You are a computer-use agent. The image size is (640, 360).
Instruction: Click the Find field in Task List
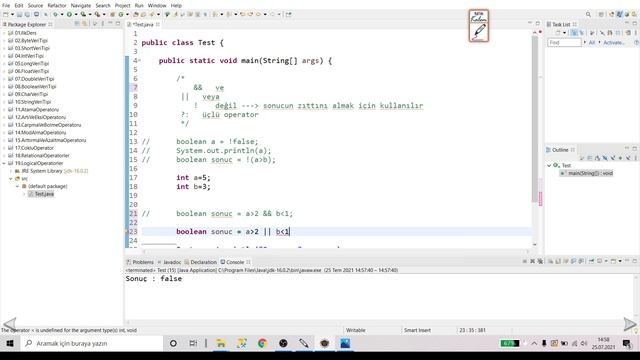pos(564,42)
